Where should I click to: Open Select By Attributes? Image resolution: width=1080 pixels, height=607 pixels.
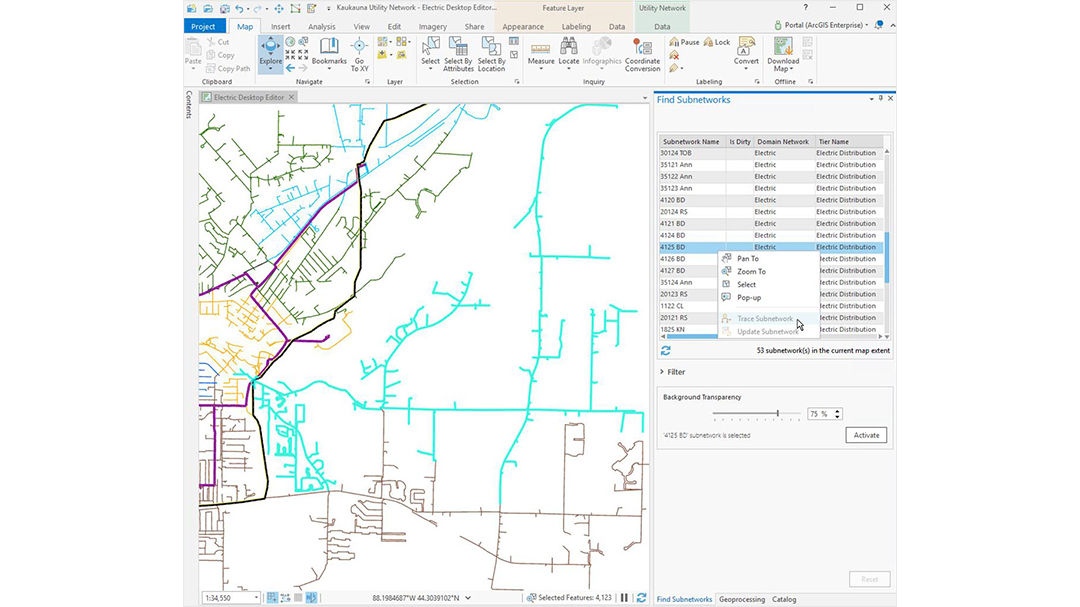click(x=458, y=54)
